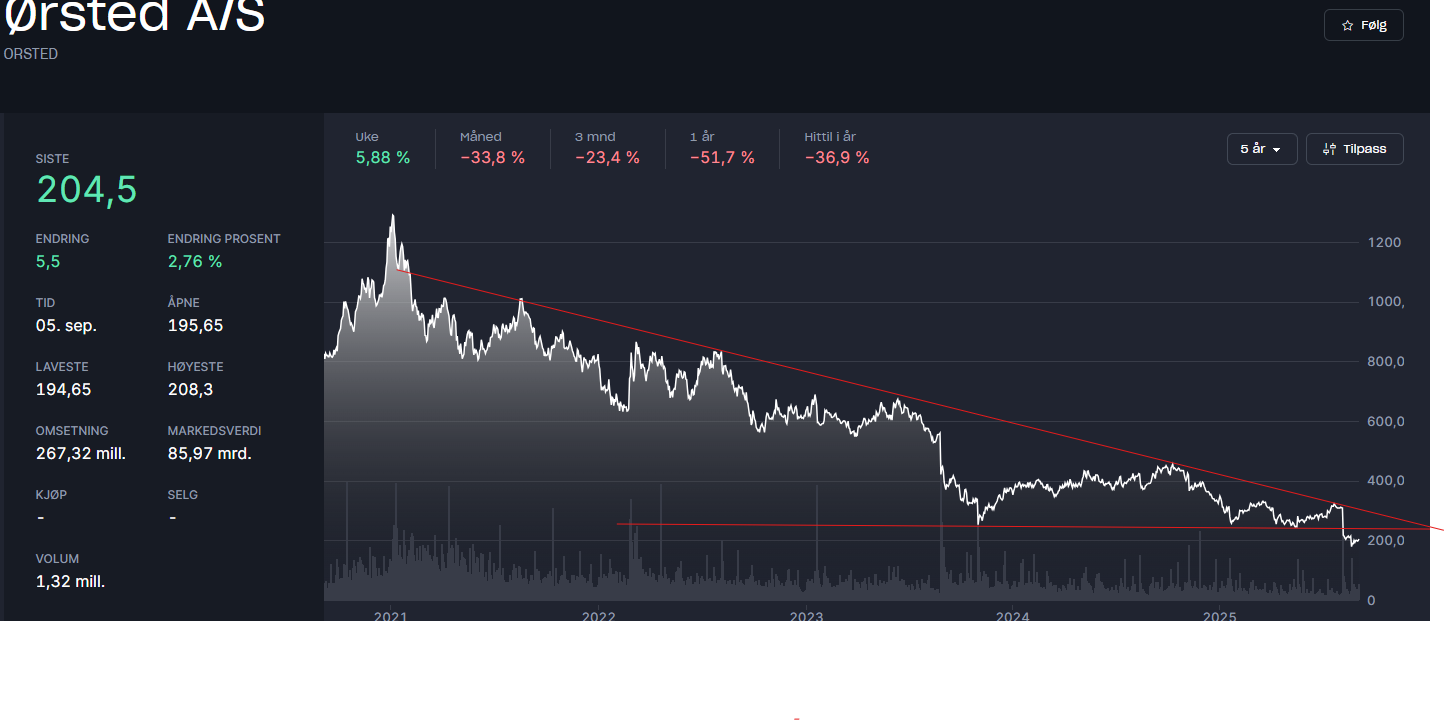1444x720 pixels.
Task: Click the last price value 204,5
Action: pyautogui.click(x=87, y=189)
